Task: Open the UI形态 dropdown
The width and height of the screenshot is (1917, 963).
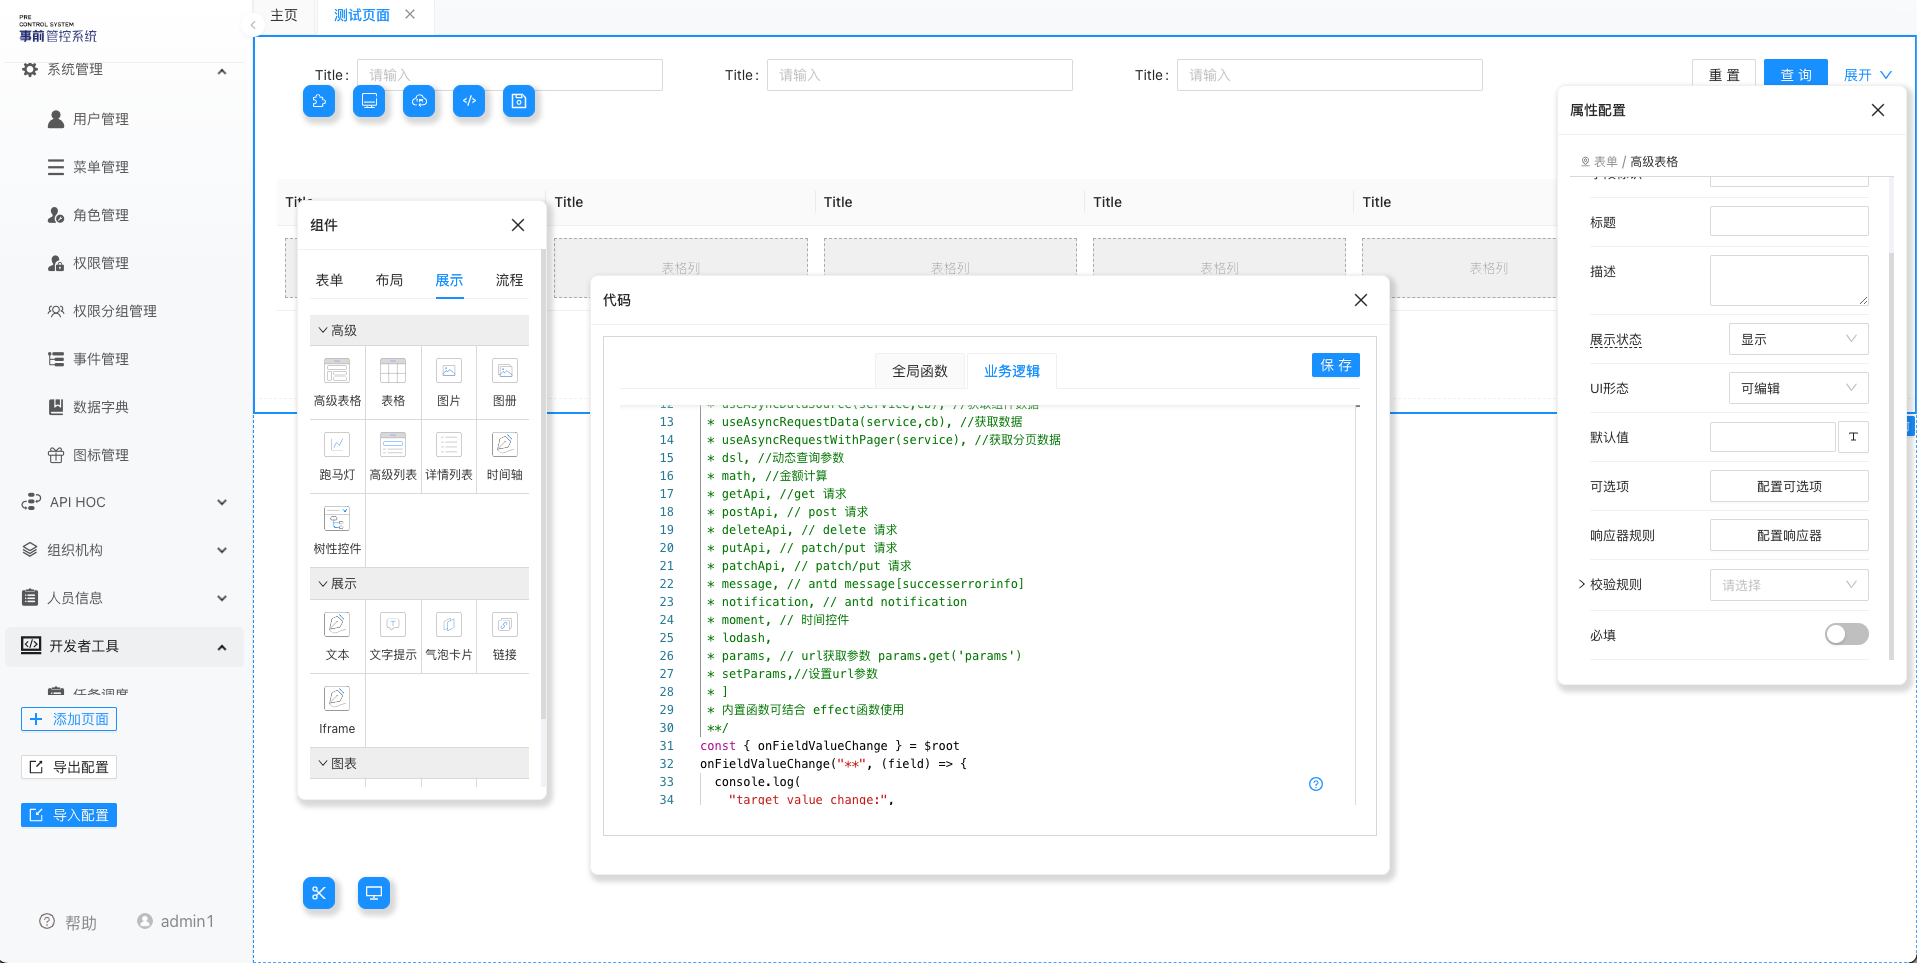Action: tap(1798, 388)
